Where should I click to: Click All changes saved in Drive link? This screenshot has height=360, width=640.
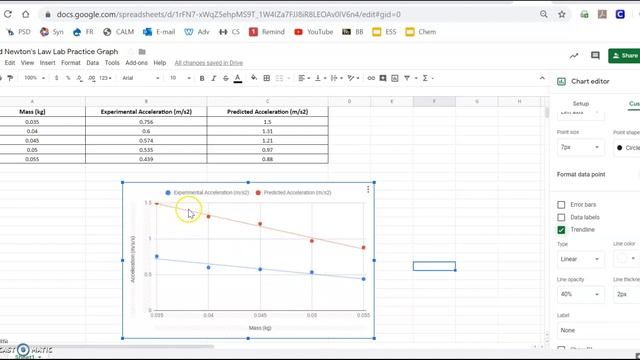click(209, 63)
